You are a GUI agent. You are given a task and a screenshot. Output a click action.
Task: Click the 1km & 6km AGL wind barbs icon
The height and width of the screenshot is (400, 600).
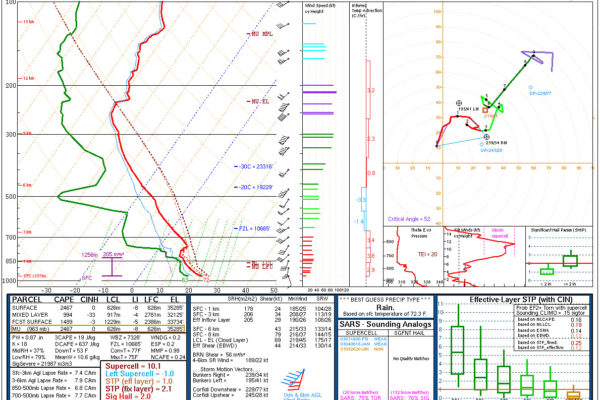point(294,379)
